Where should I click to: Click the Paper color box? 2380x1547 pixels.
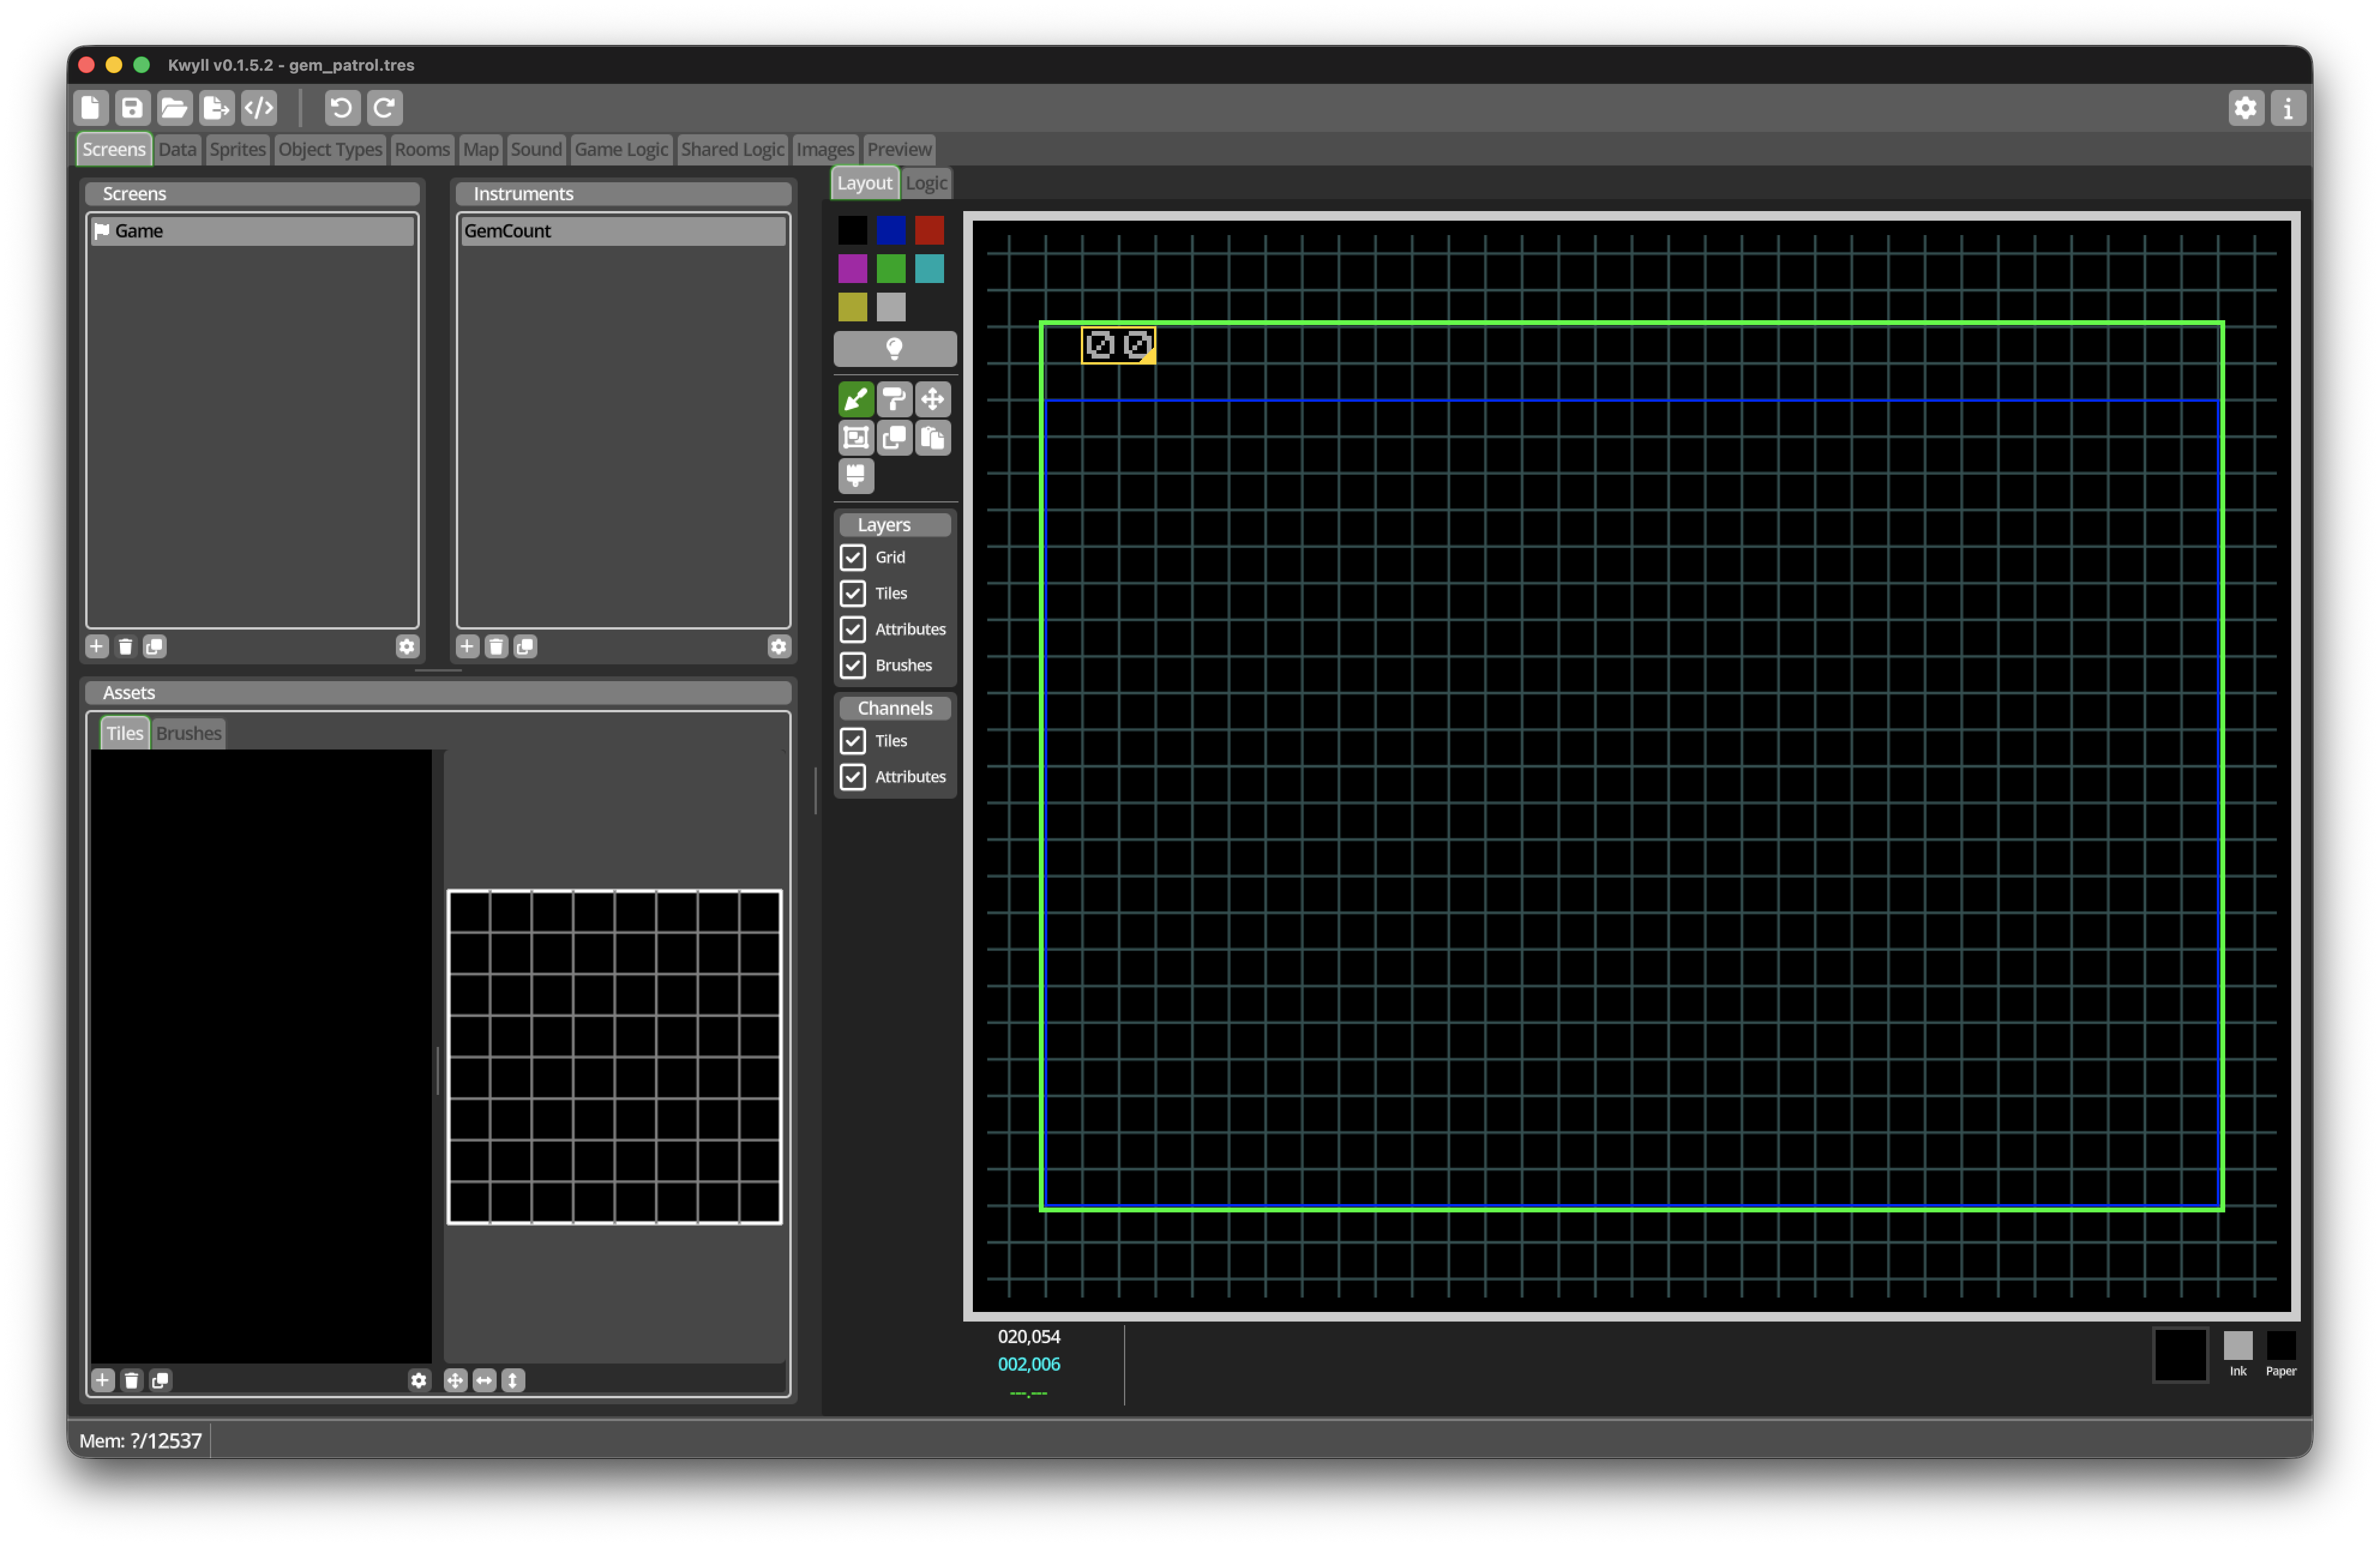point(2281,1346)
